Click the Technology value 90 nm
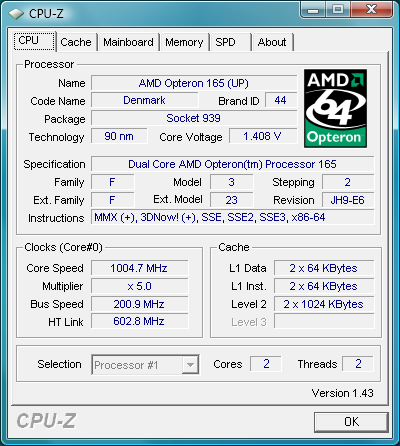400x446 pixels. [119, 136]
